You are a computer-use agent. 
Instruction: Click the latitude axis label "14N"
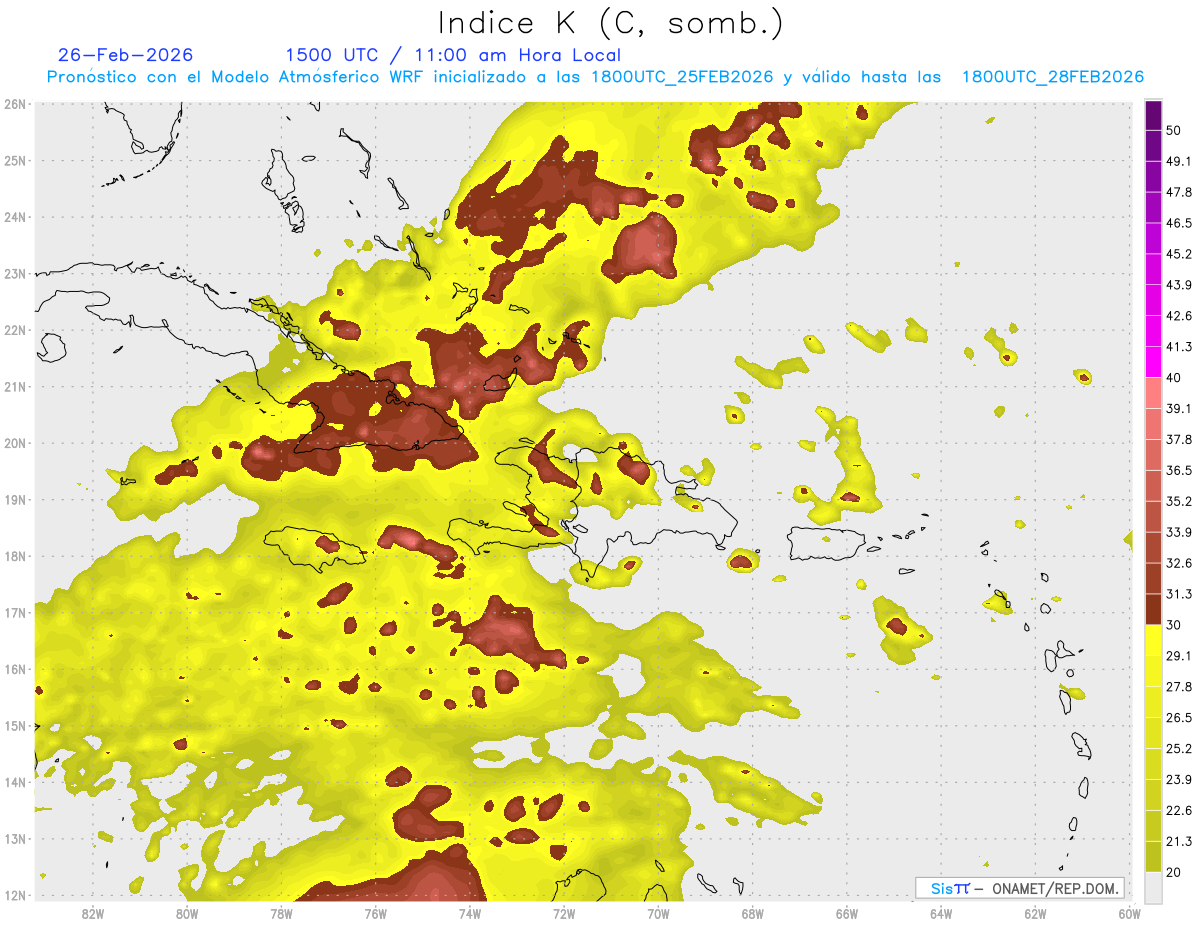15,782
